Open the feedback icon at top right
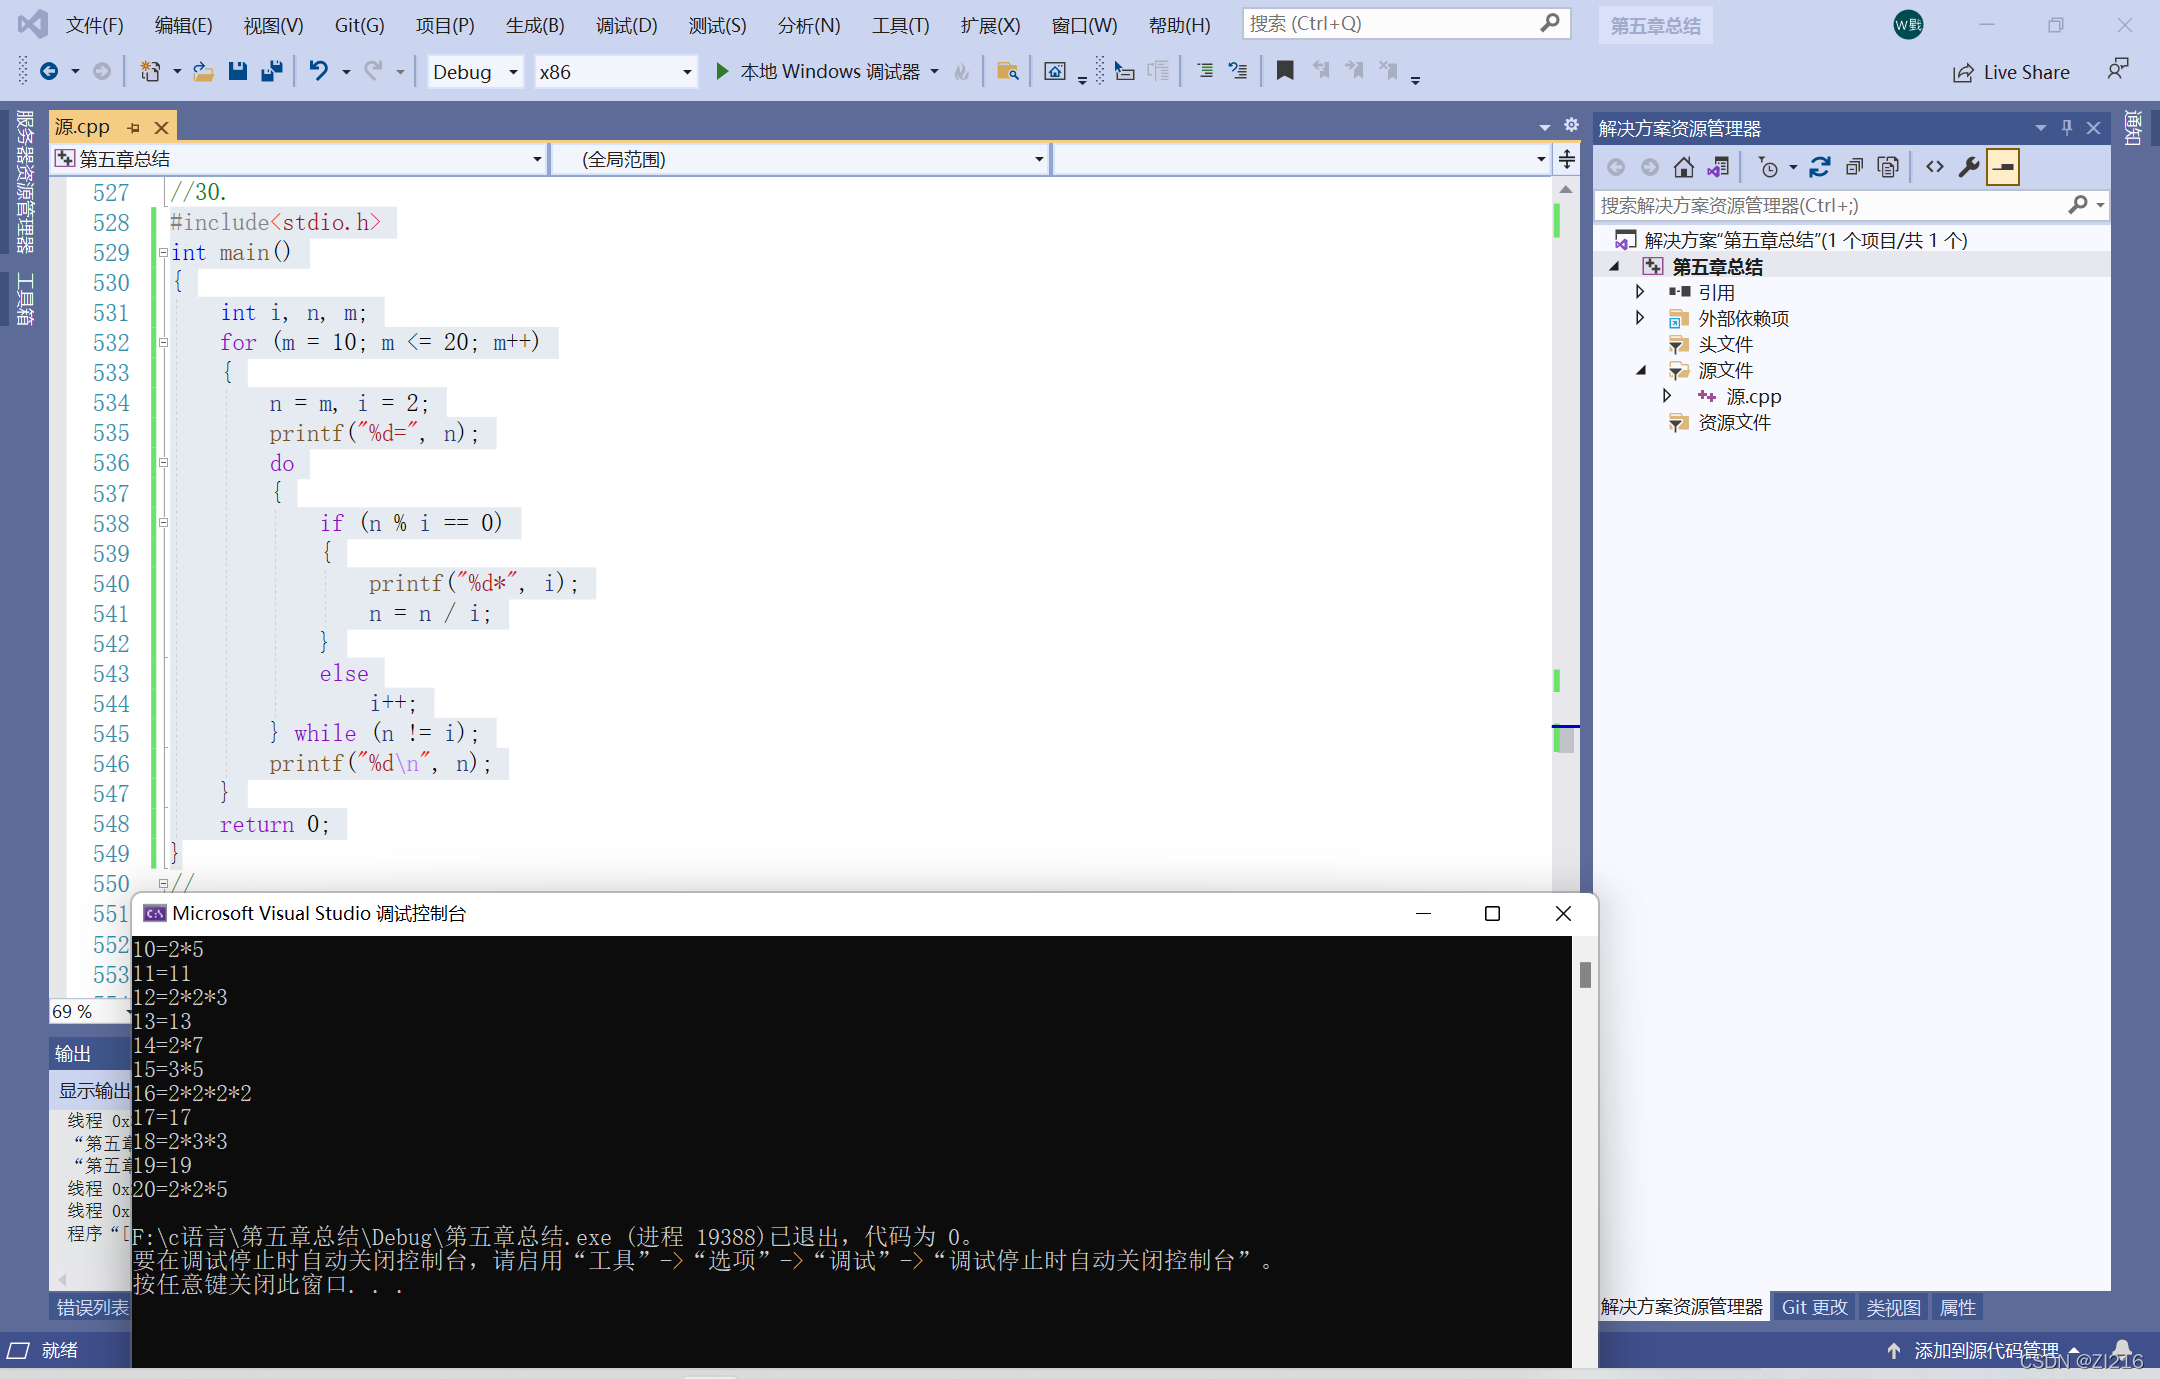The width and height of the screenshot is (2160, 1379). [x=2117, y=70]
